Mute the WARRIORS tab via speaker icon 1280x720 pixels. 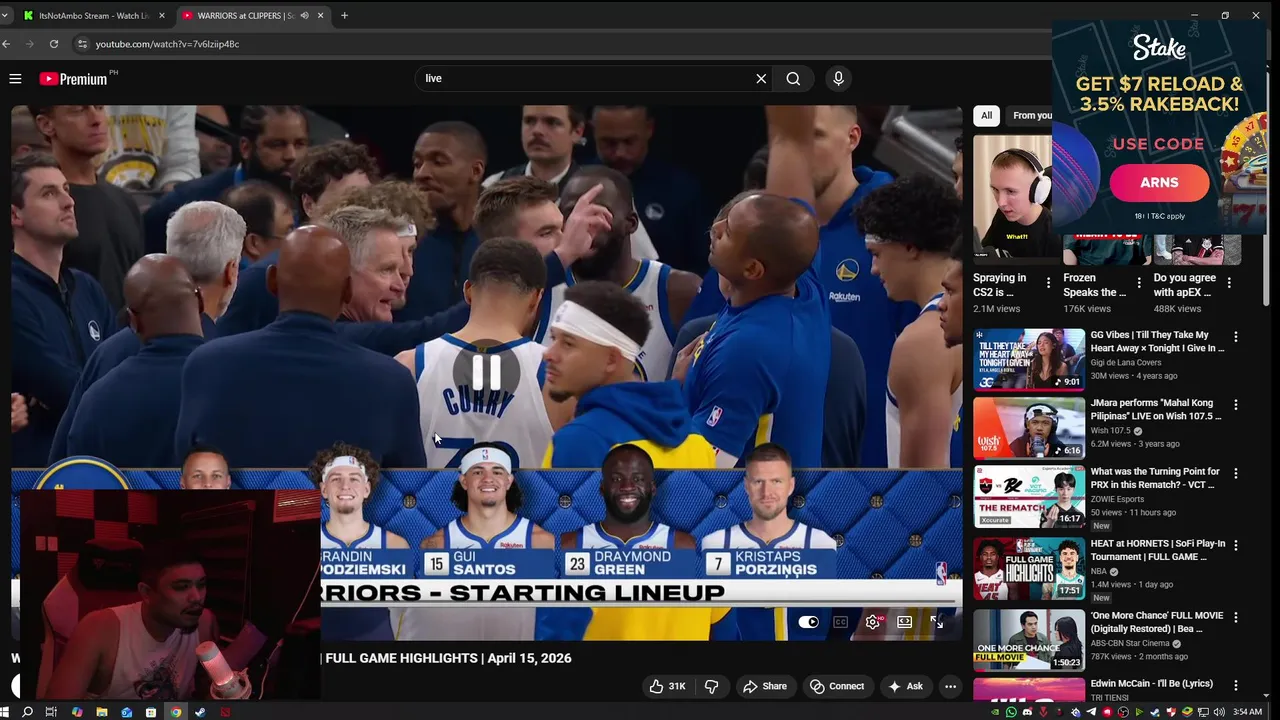coord(304,16)
